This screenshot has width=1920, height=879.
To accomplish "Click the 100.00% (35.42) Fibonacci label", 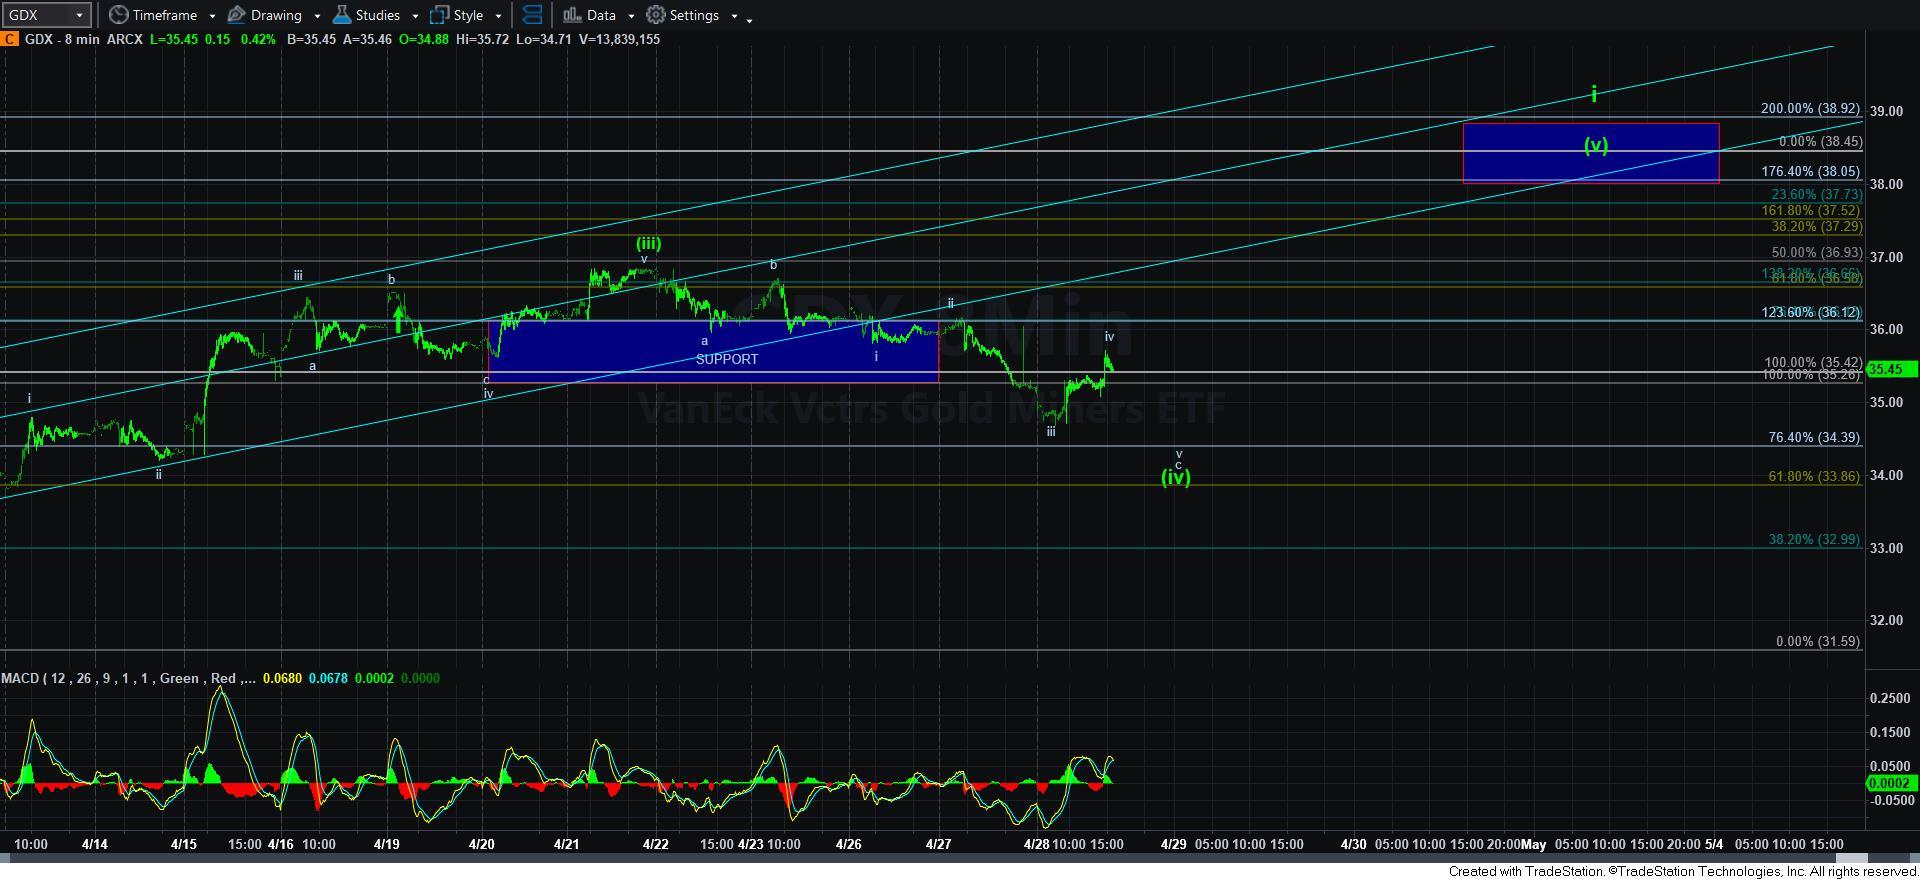I will [x=1813, y=362].
